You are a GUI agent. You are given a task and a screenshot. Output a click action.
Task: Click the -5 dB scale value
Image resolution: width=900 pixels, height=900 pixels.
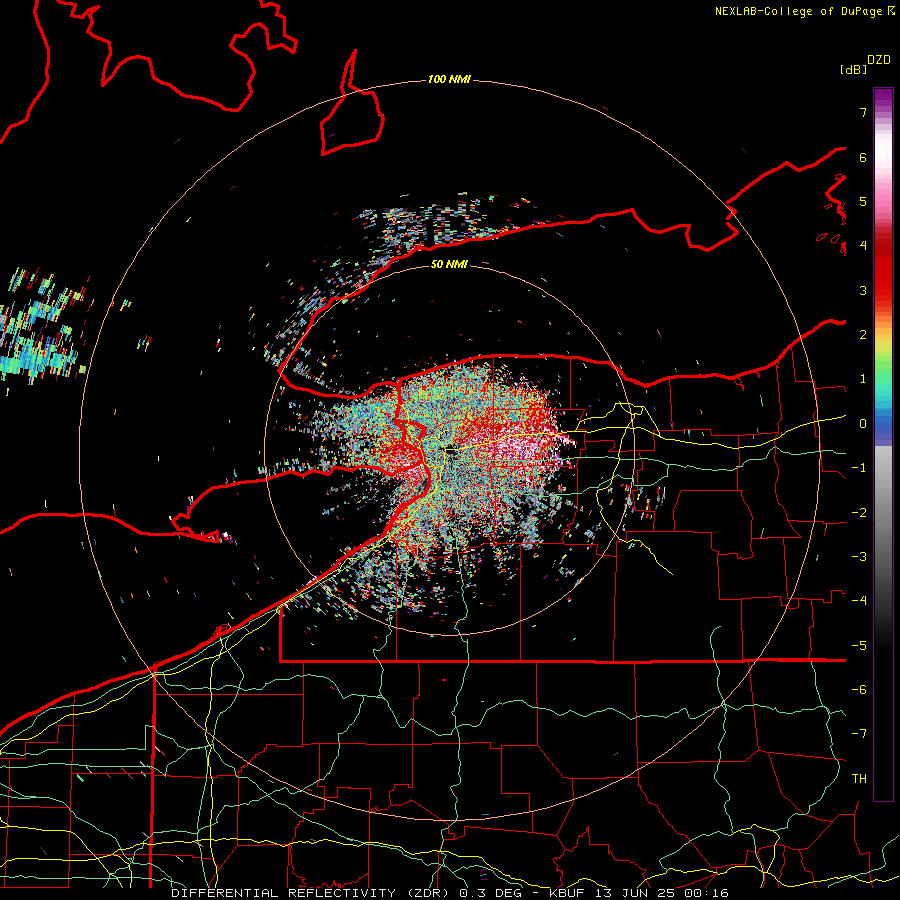(x=859, y=646)
